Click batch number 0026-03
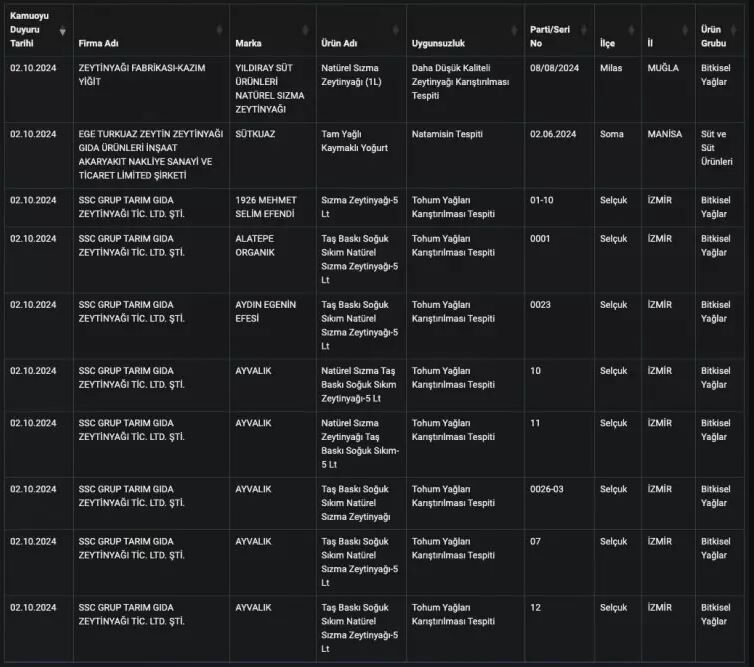This screenshot has width=754, height=667. [547, 489]
